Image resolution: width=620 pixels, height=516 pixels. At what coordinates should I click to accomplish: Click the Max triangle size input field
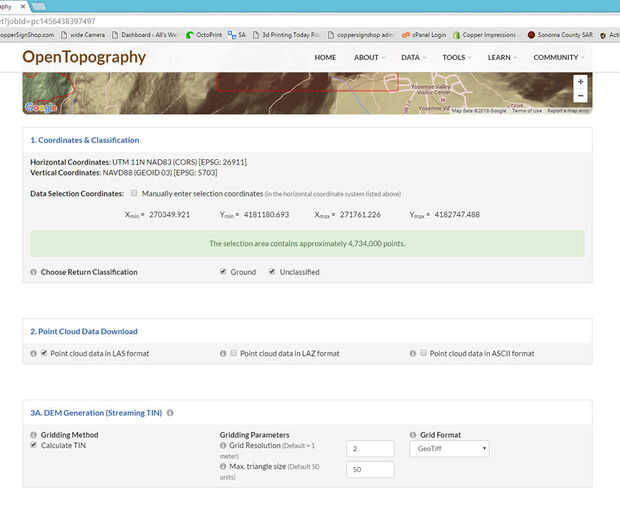[370, 469]
